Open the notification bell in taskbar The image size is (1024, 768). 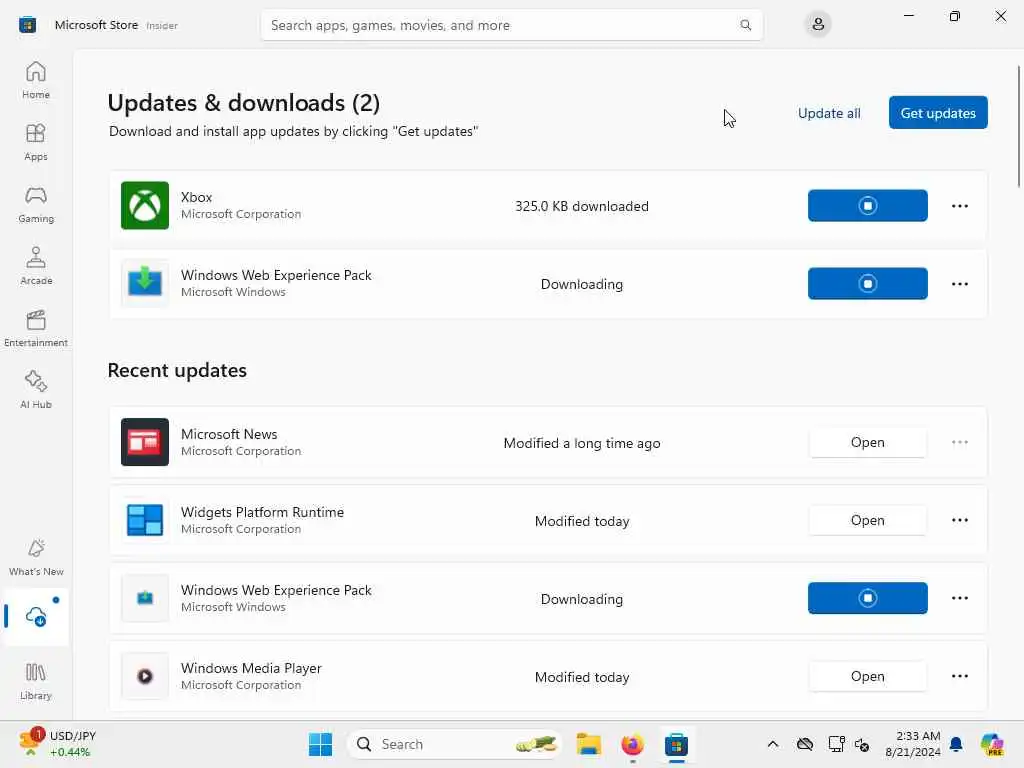[x=956, y=744]
